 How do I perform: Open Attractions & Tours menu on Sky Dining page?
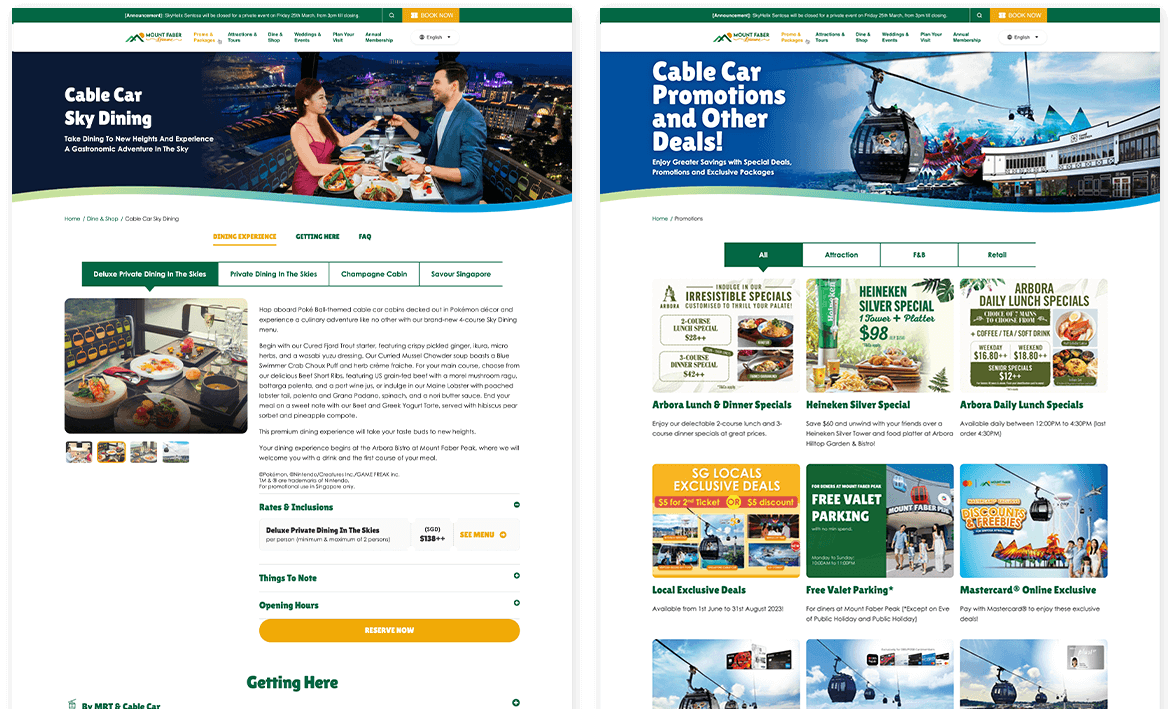242,37
